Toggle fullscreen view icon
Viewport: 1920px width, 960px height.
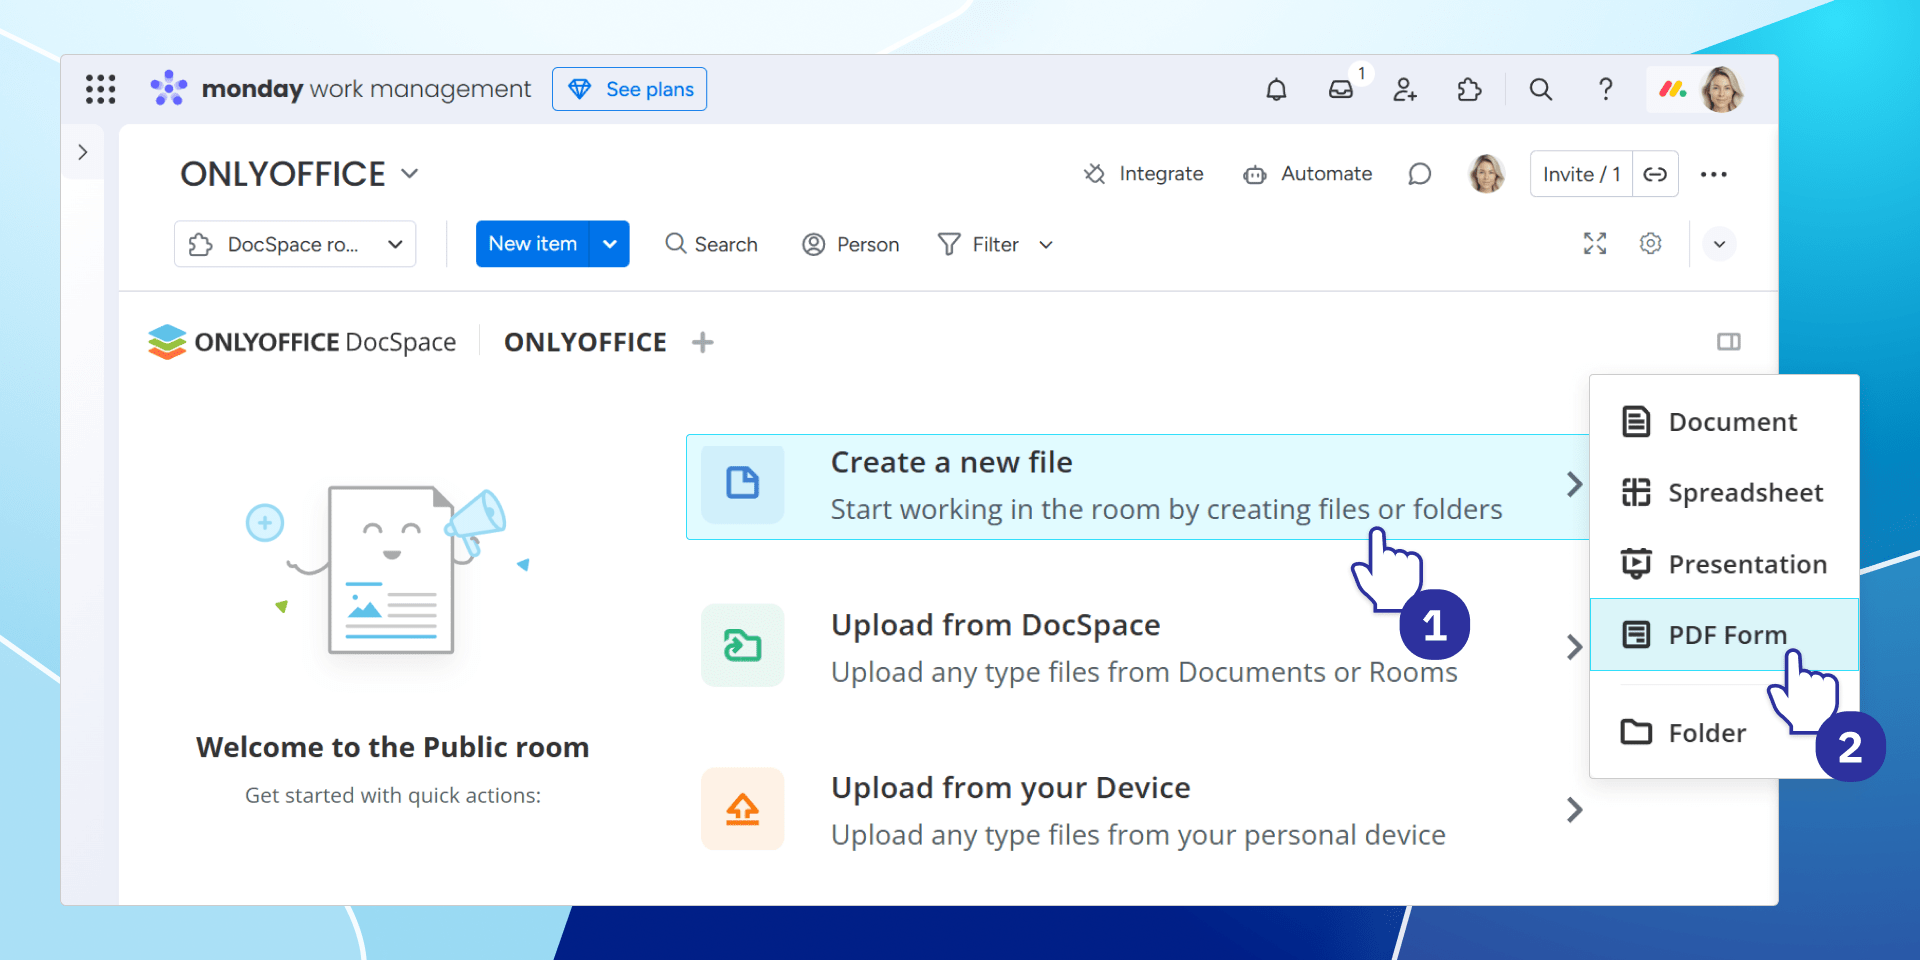coord(1595,243)
